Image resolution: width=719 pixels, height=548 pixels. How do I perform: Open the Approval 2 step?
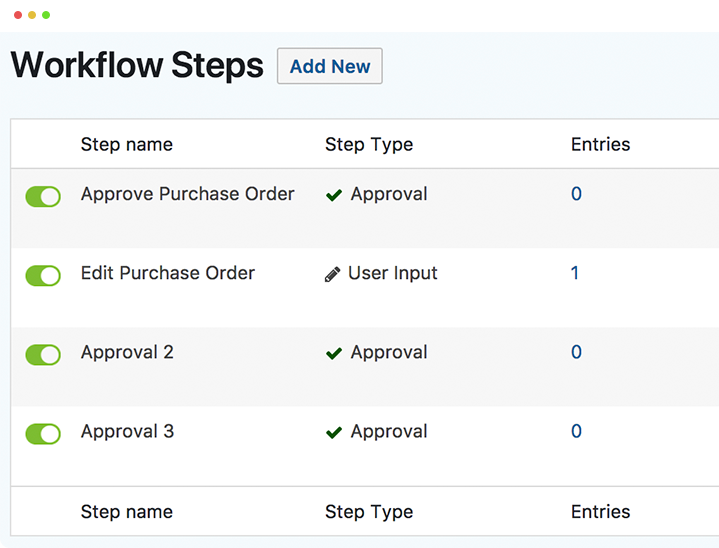(127, 352)
